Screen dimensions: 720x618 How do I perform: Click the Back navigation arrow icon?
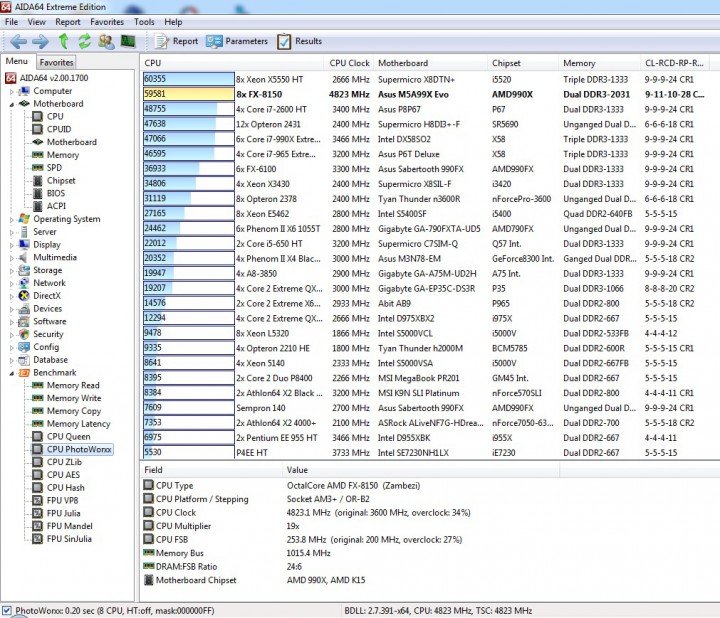point(18,42)
